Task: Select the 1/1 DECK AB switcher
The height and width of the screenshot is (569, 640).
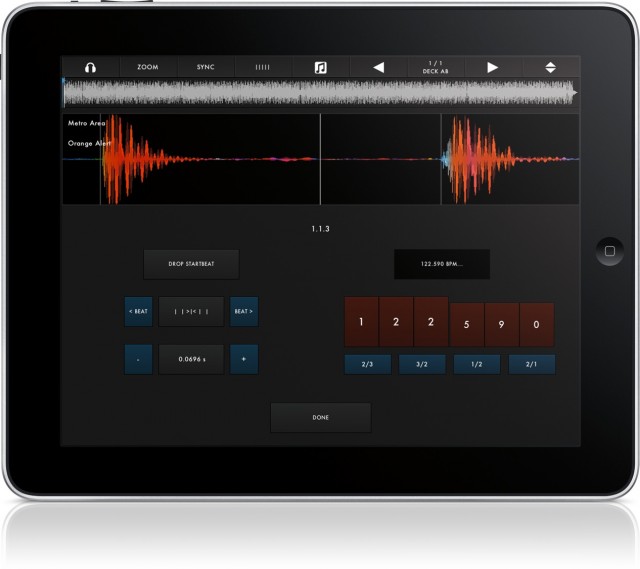Action: pos(435,67)
